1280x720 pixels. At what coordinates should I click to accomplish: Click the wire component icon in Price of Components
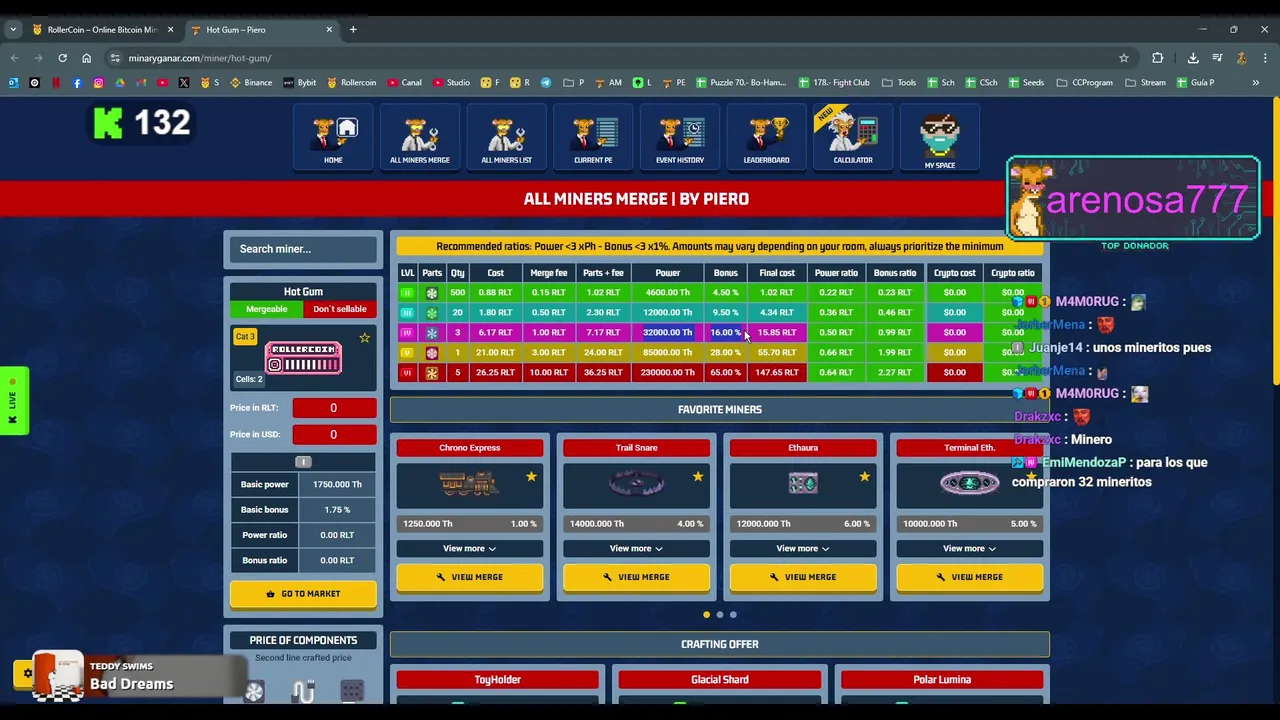304,691
